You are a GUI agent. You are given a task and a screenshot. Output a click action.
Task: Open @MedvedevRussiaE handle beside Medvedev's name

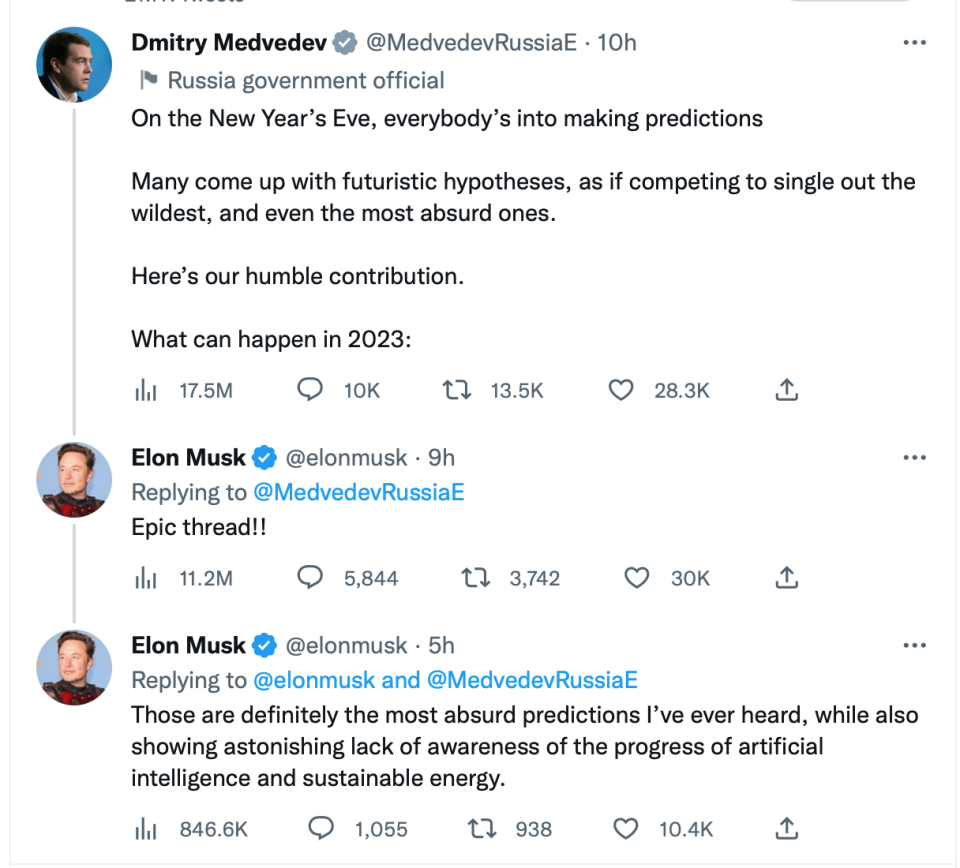pos(471,43)
